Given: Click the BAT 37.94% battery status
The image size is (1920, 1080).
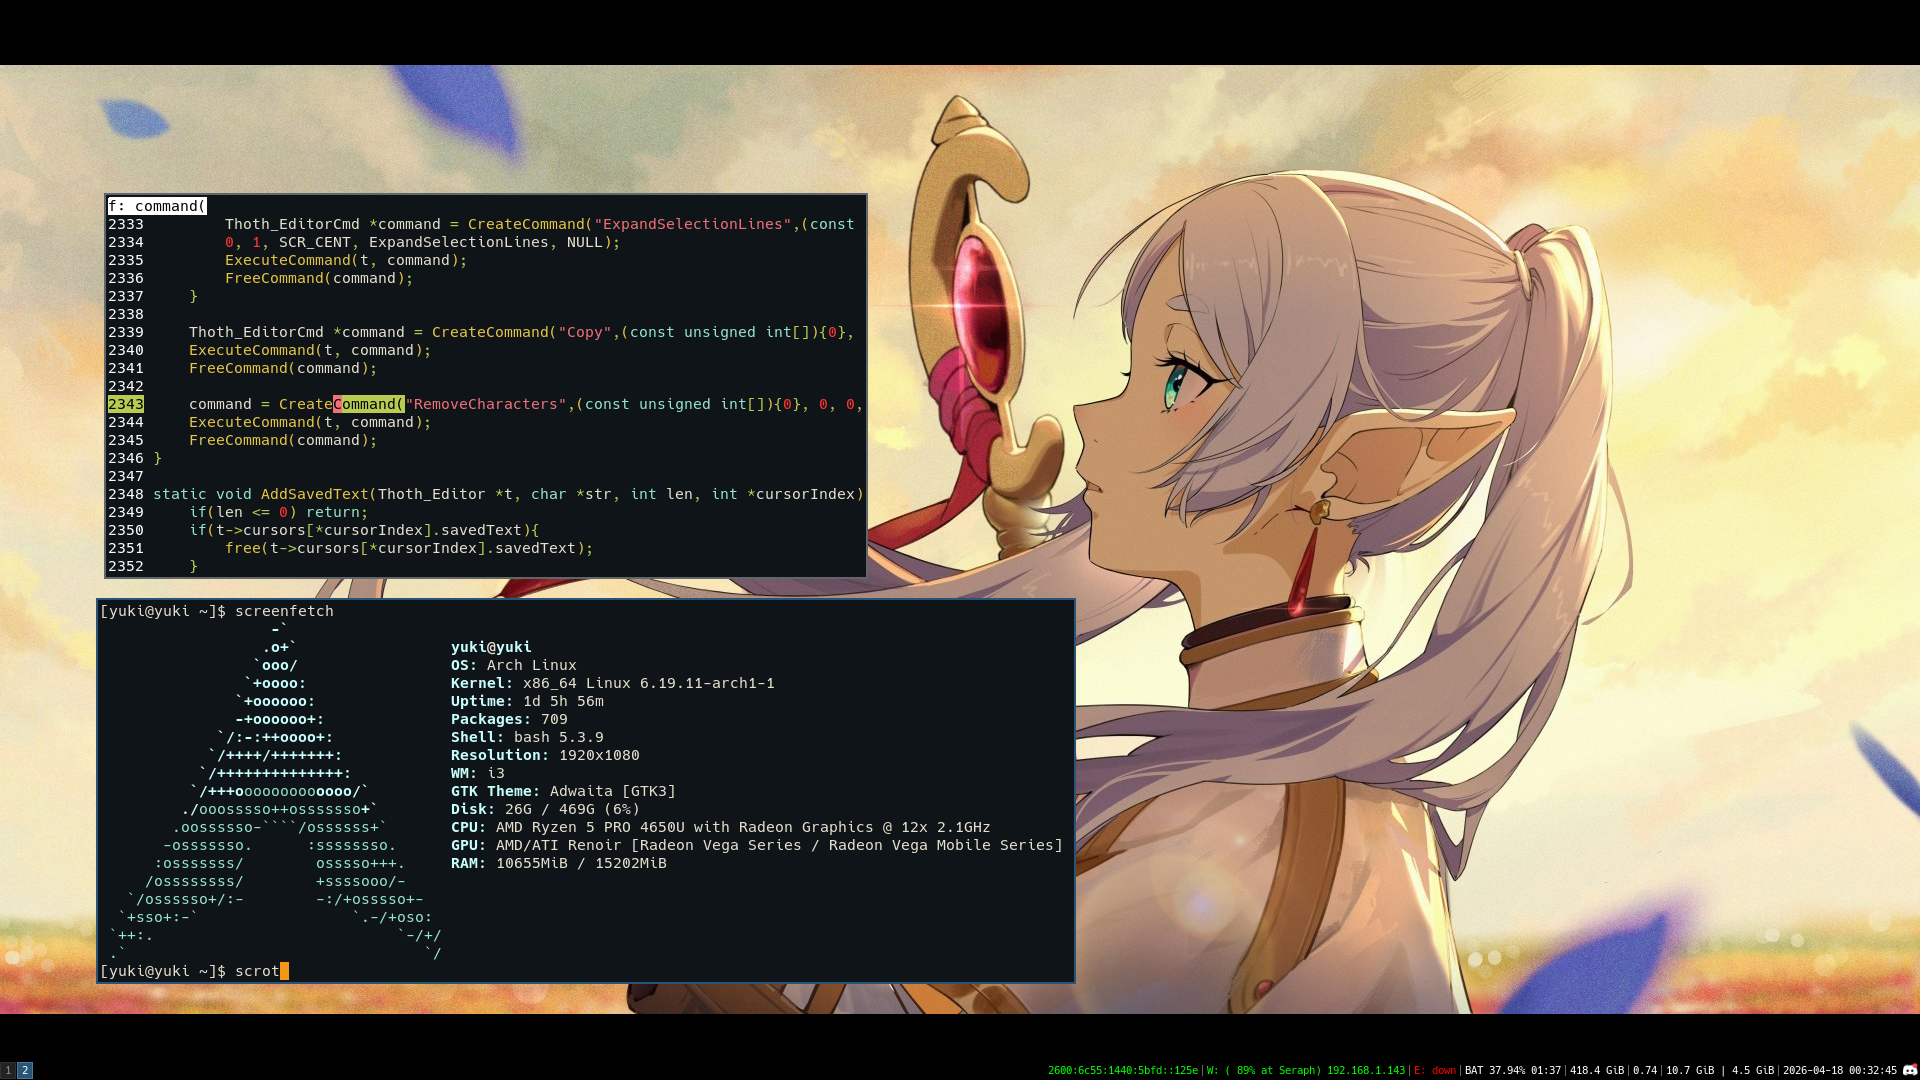Looking at the screenshot, I should coord(1512,1070).
